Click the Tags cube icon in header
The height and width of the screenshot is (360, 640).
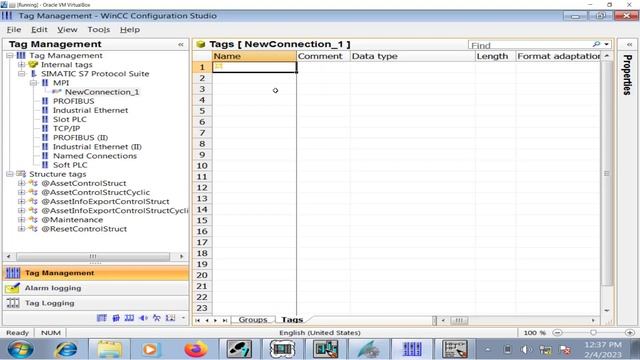pyautogui.click(x=200, y=44)
